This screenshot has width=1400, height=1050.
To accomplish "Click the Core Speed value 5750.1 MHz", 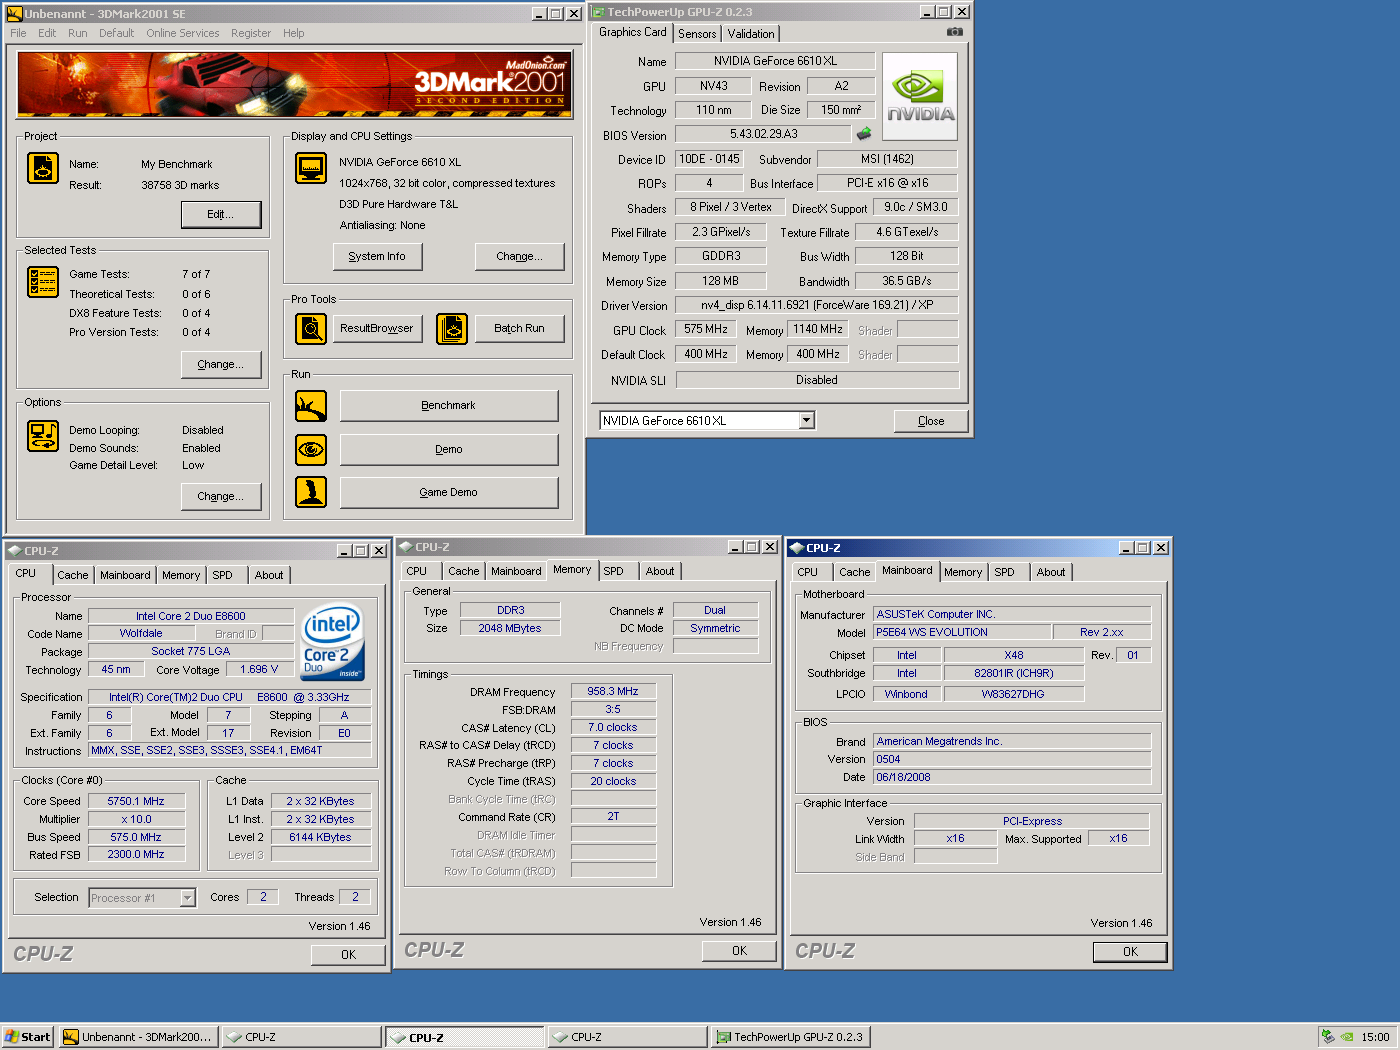I will click(136, 801).
